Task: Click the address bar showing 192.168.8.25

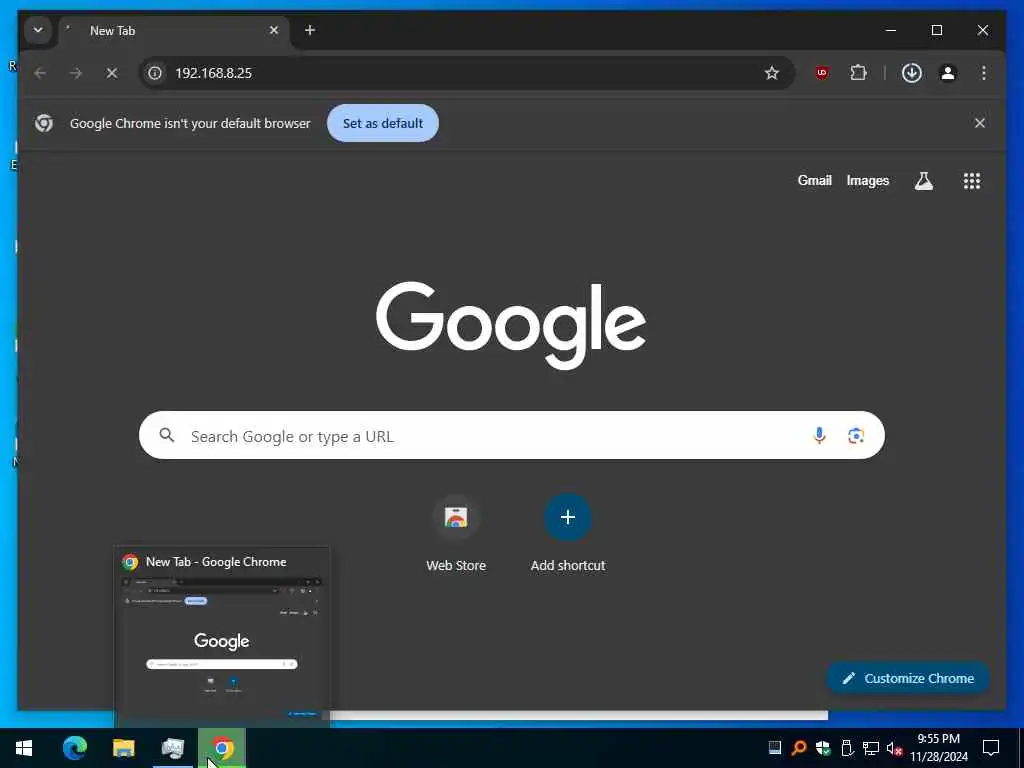Action: (466, 73)
